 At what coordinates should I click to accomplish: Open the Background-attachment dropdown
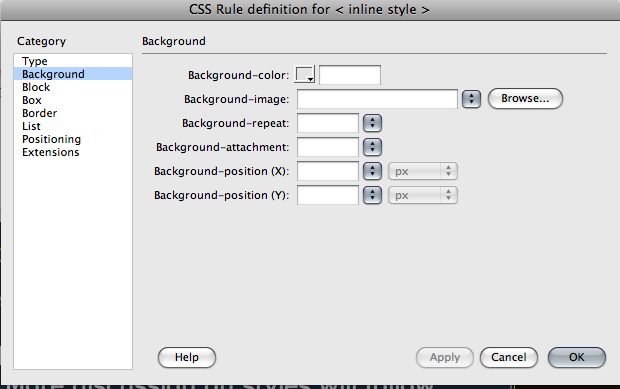tap(372, 147)
